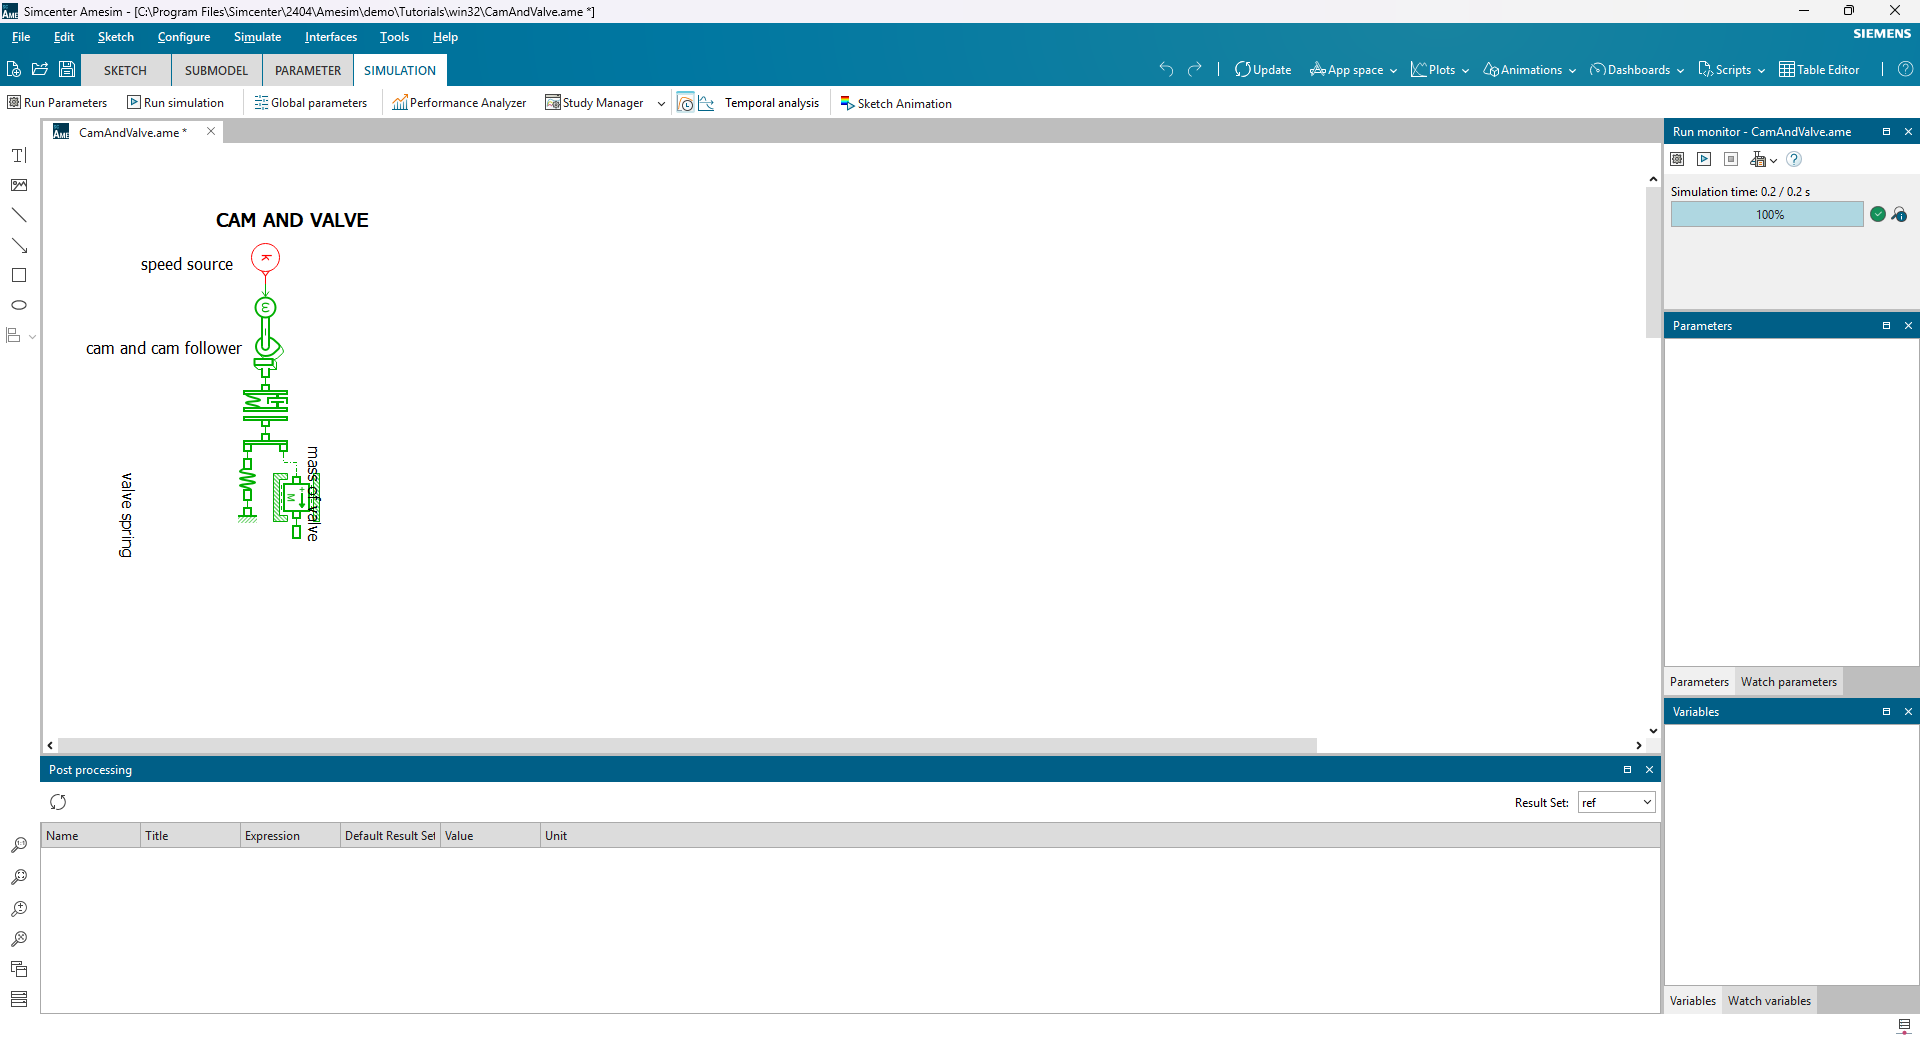Viewport: 1920px width, 1040px height.
Task: Select the arrow drawing tool
Action: (19, 245)
